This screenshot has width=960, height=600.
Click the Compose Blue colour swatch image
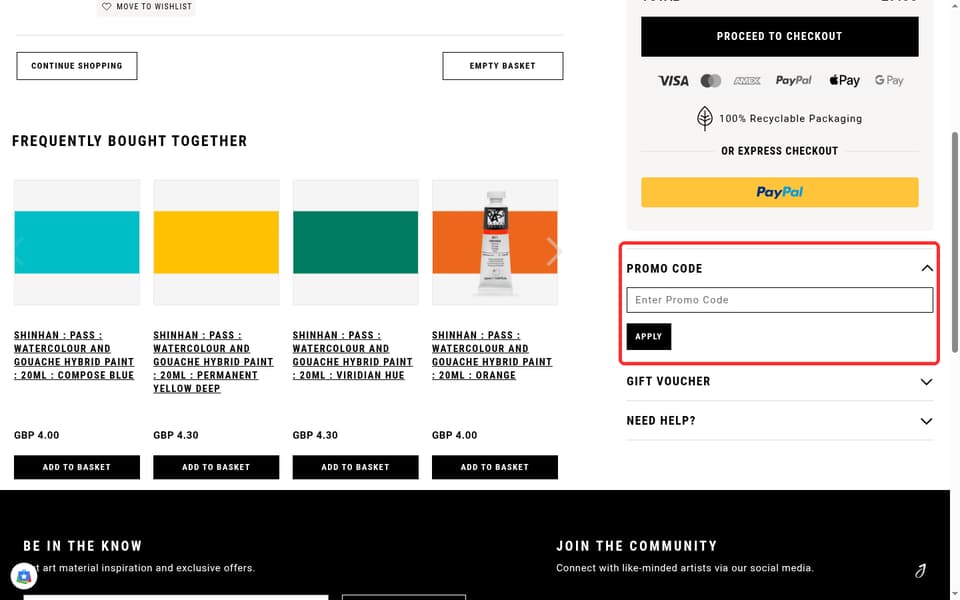77,242
